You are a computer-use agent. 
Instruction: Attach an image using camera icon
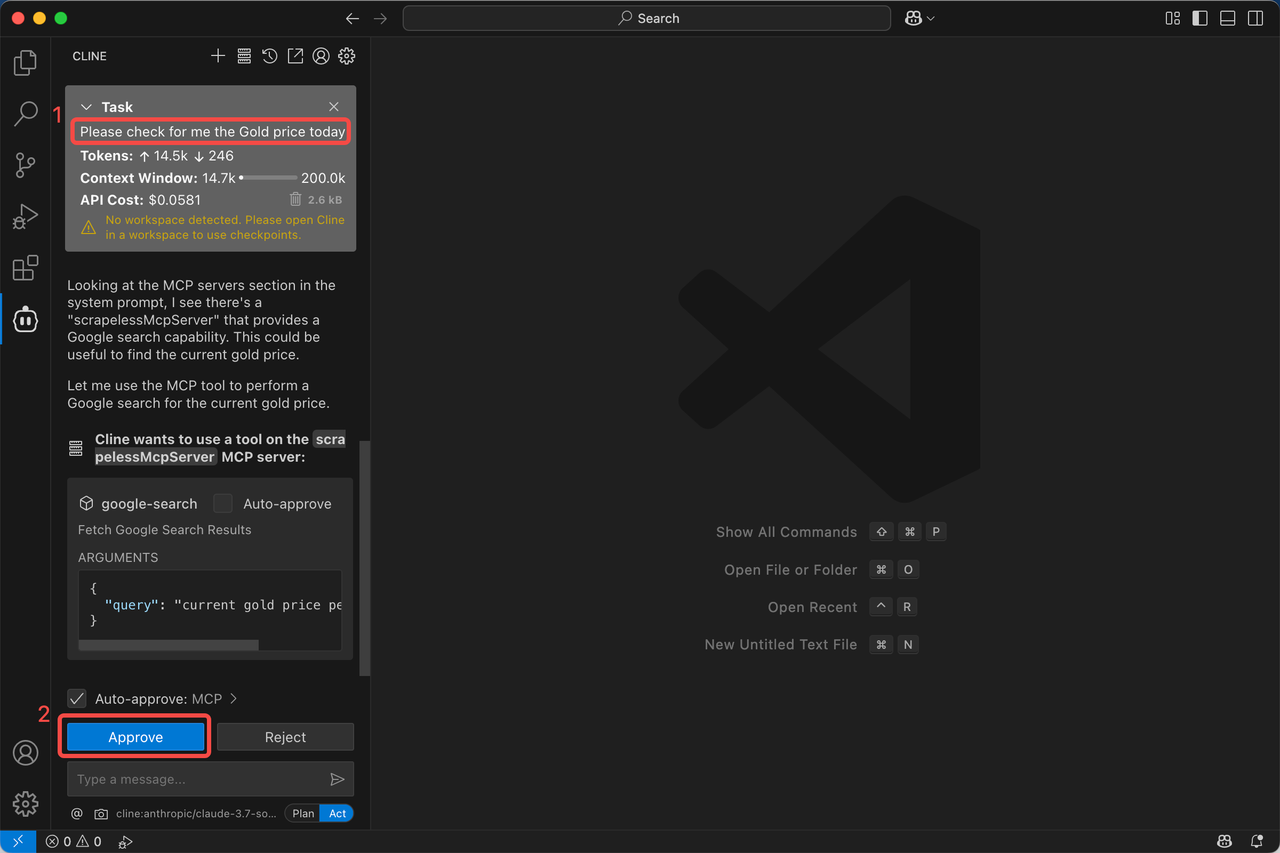coord(101,814)
